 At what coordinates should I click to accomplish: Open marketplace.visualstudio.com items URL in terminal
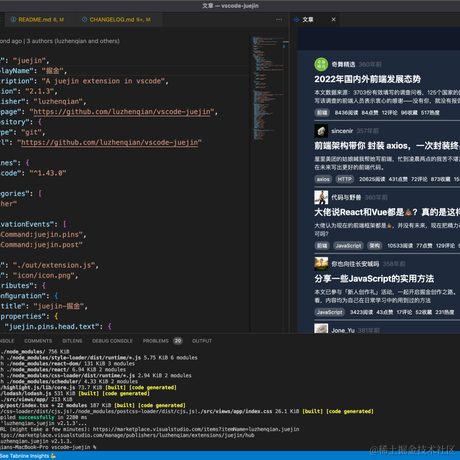(196, 429)
